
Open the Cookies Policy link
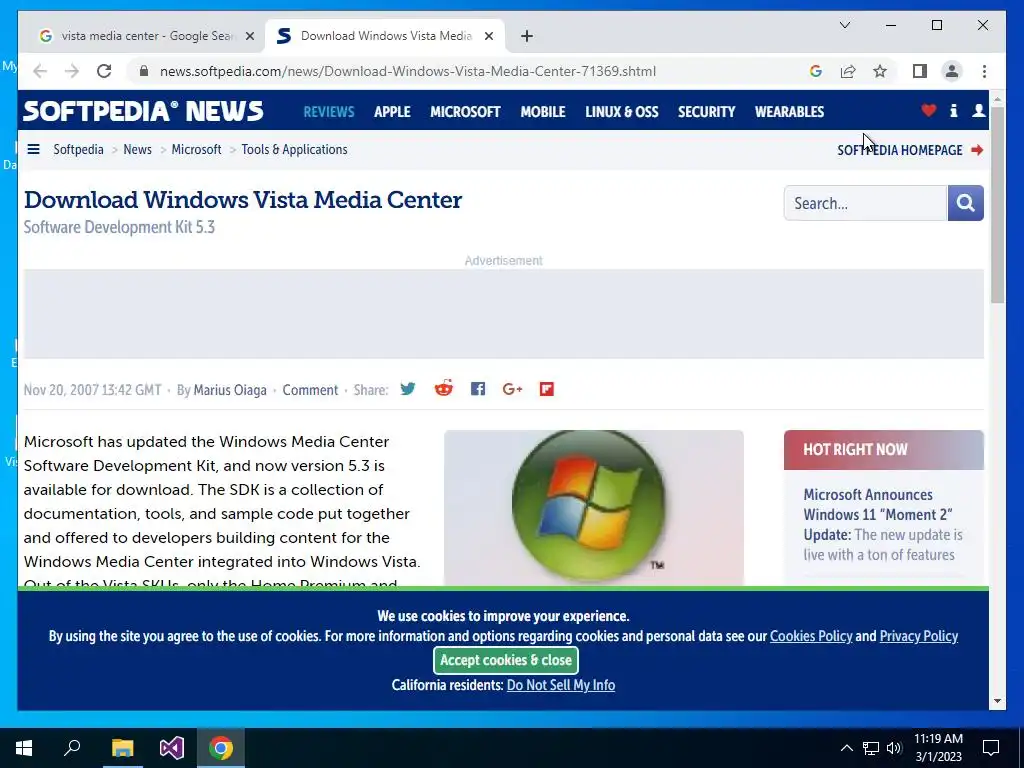coord(811,636)
